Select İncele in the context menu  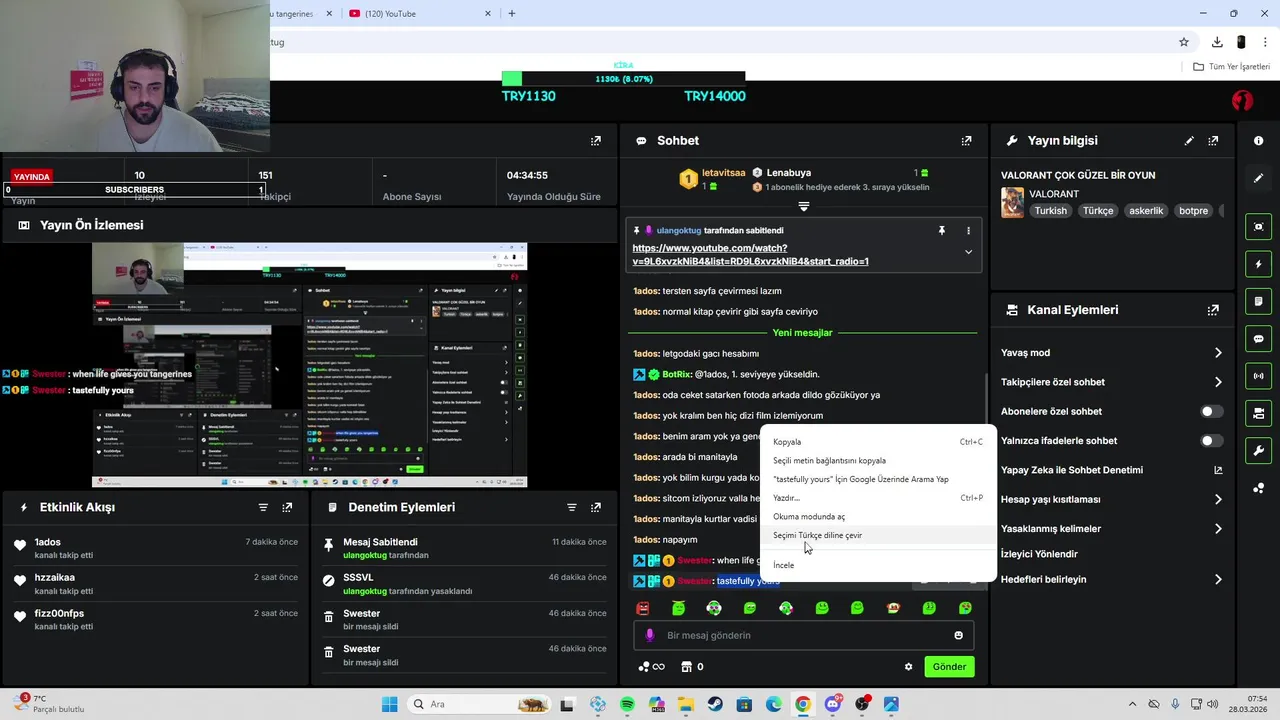point(878,565)
